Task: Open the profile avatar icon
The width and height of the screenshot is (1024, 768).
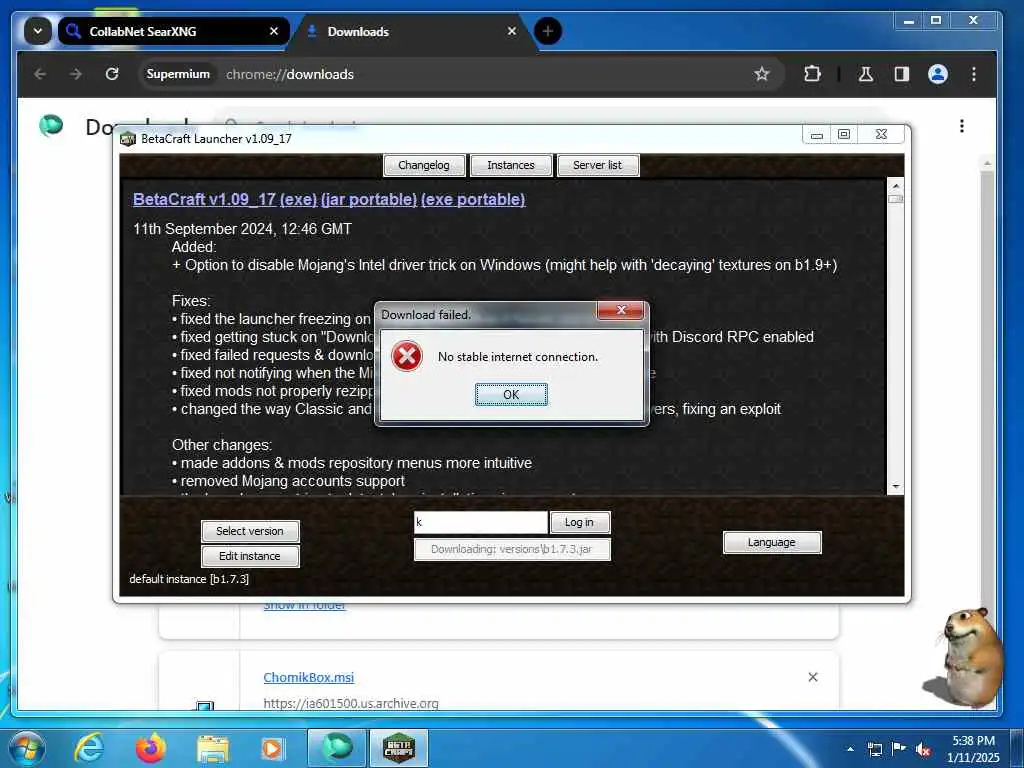Action: click(938, 74)
